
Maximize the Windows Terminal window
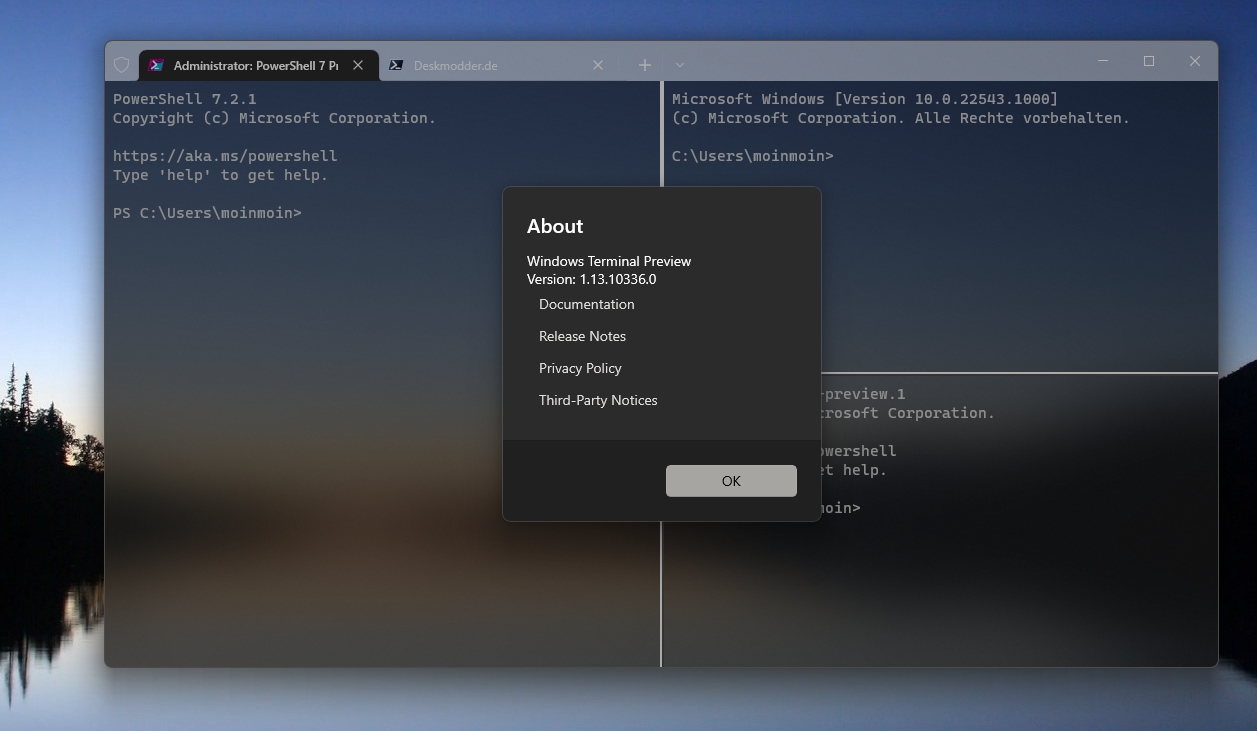1149,61
